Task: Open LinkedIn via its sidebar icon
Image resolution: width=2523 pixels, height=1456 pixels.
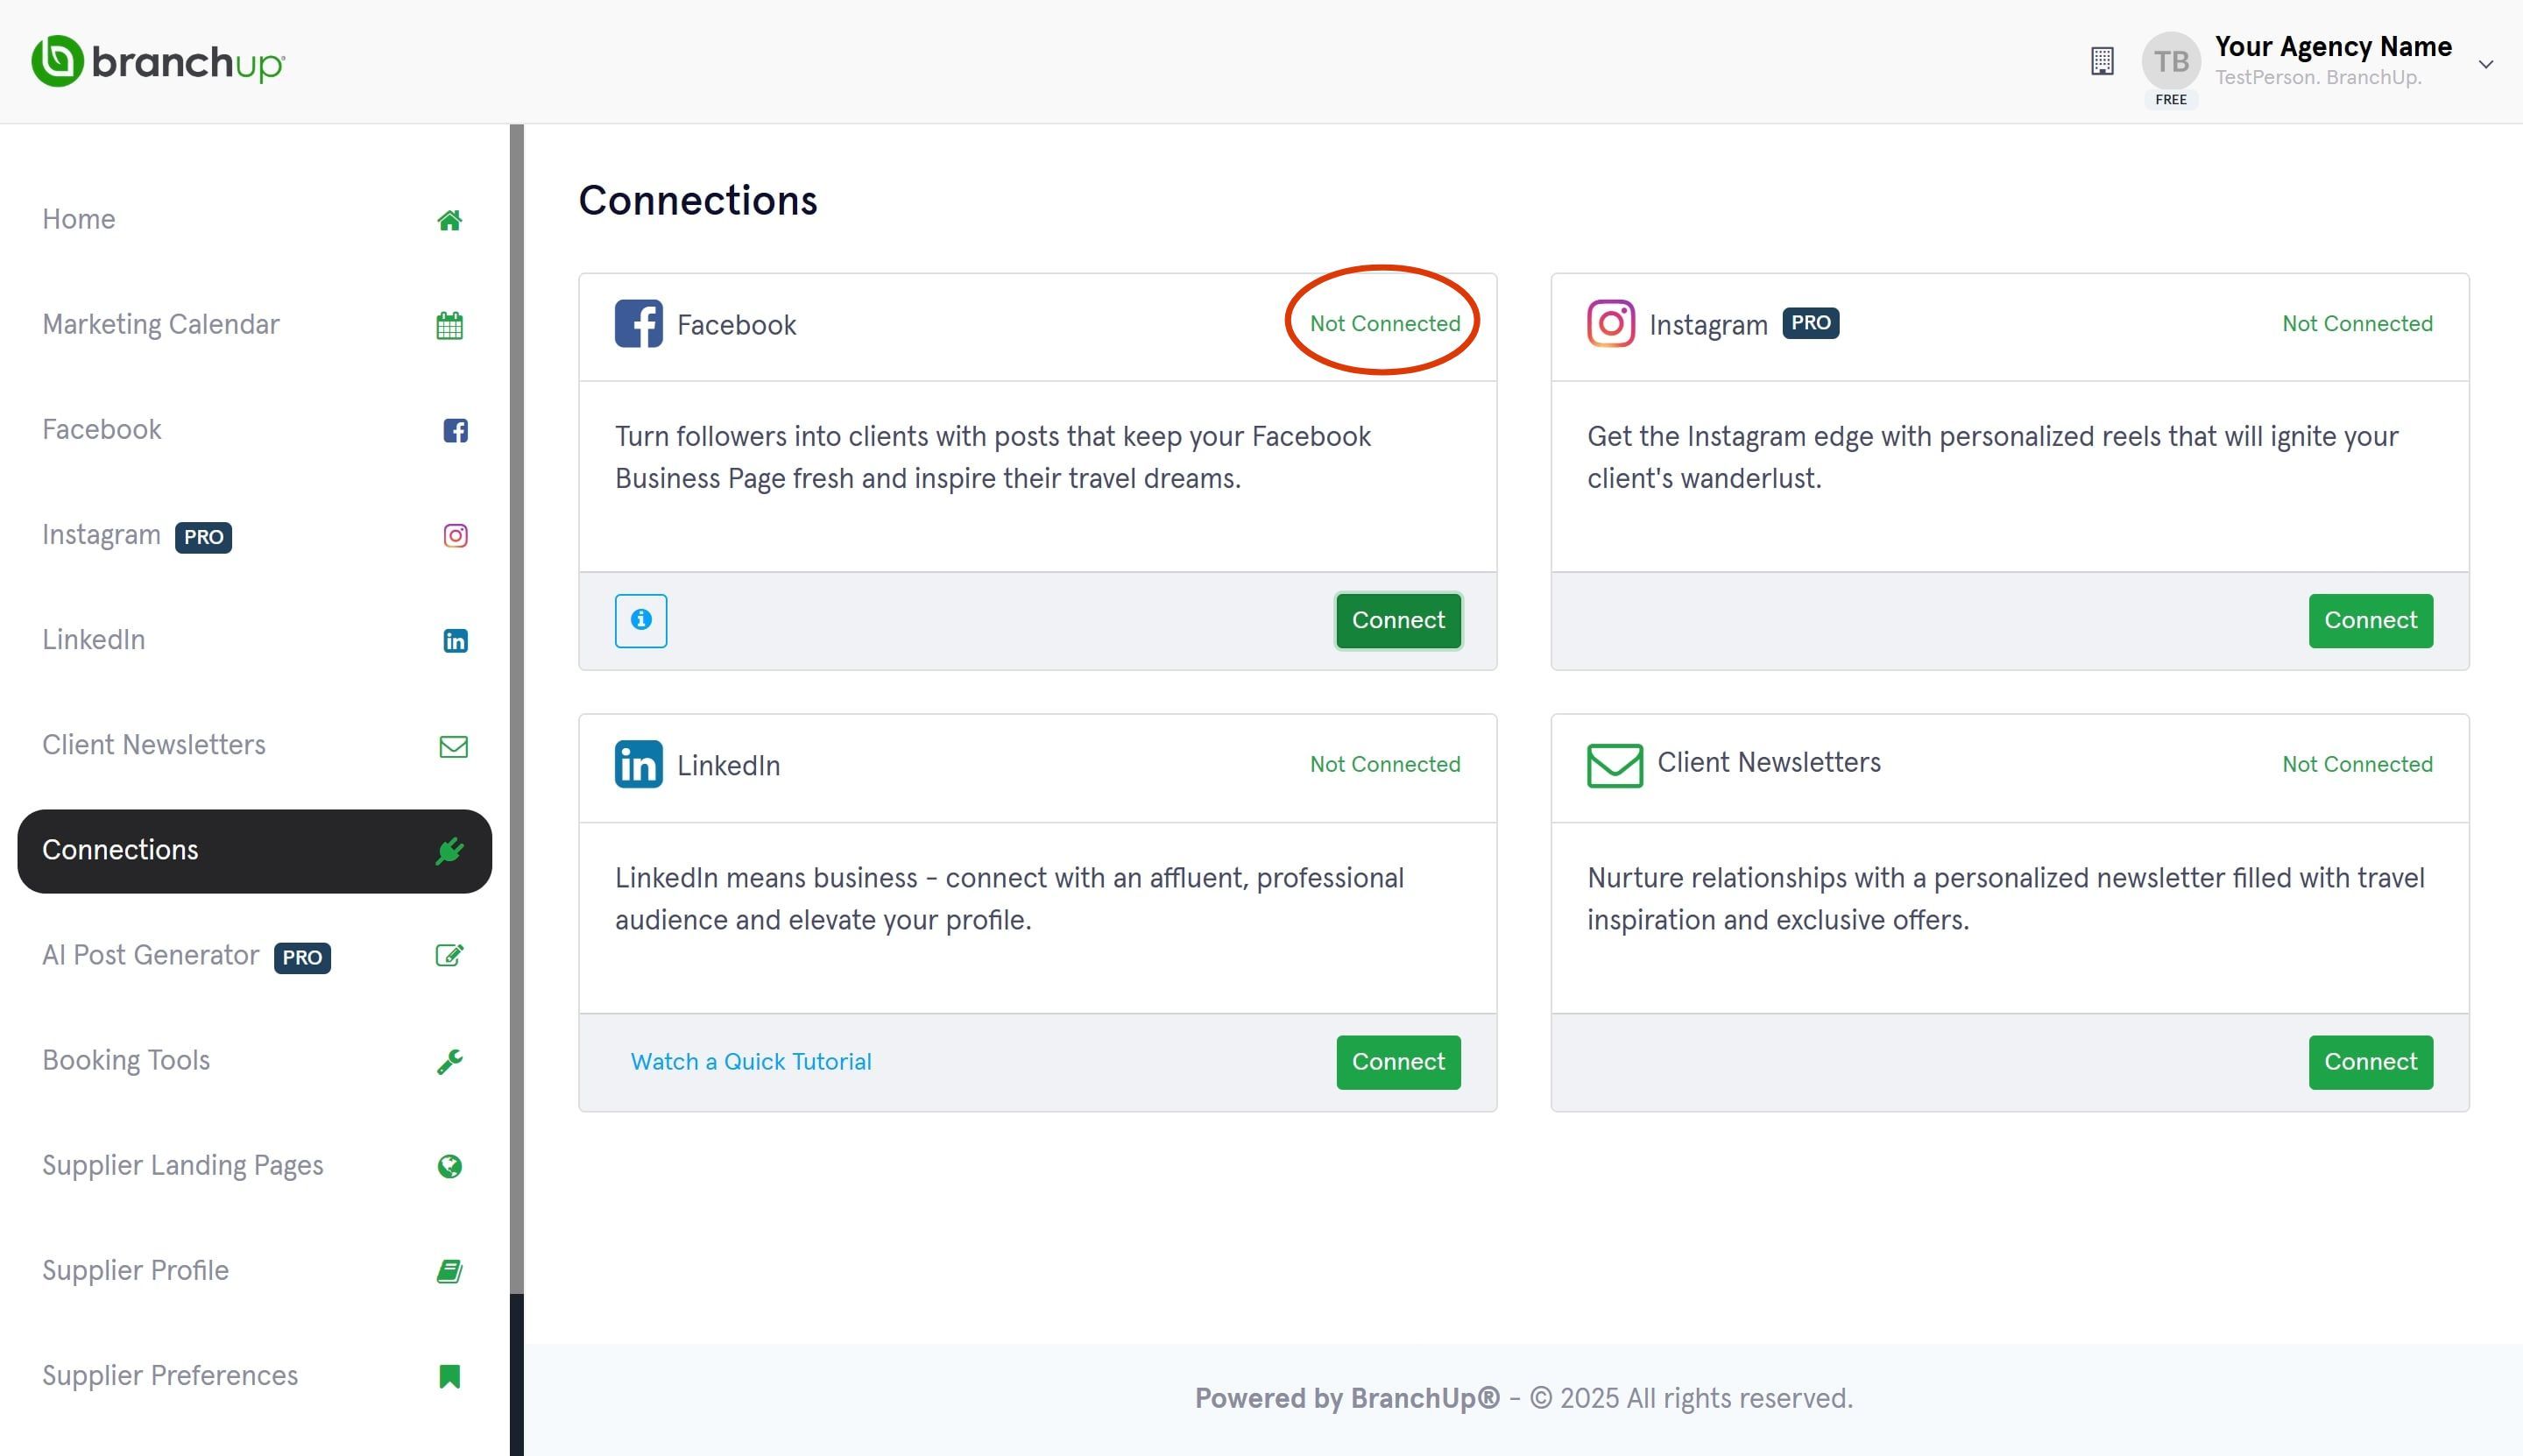Action: pos(455,641)
